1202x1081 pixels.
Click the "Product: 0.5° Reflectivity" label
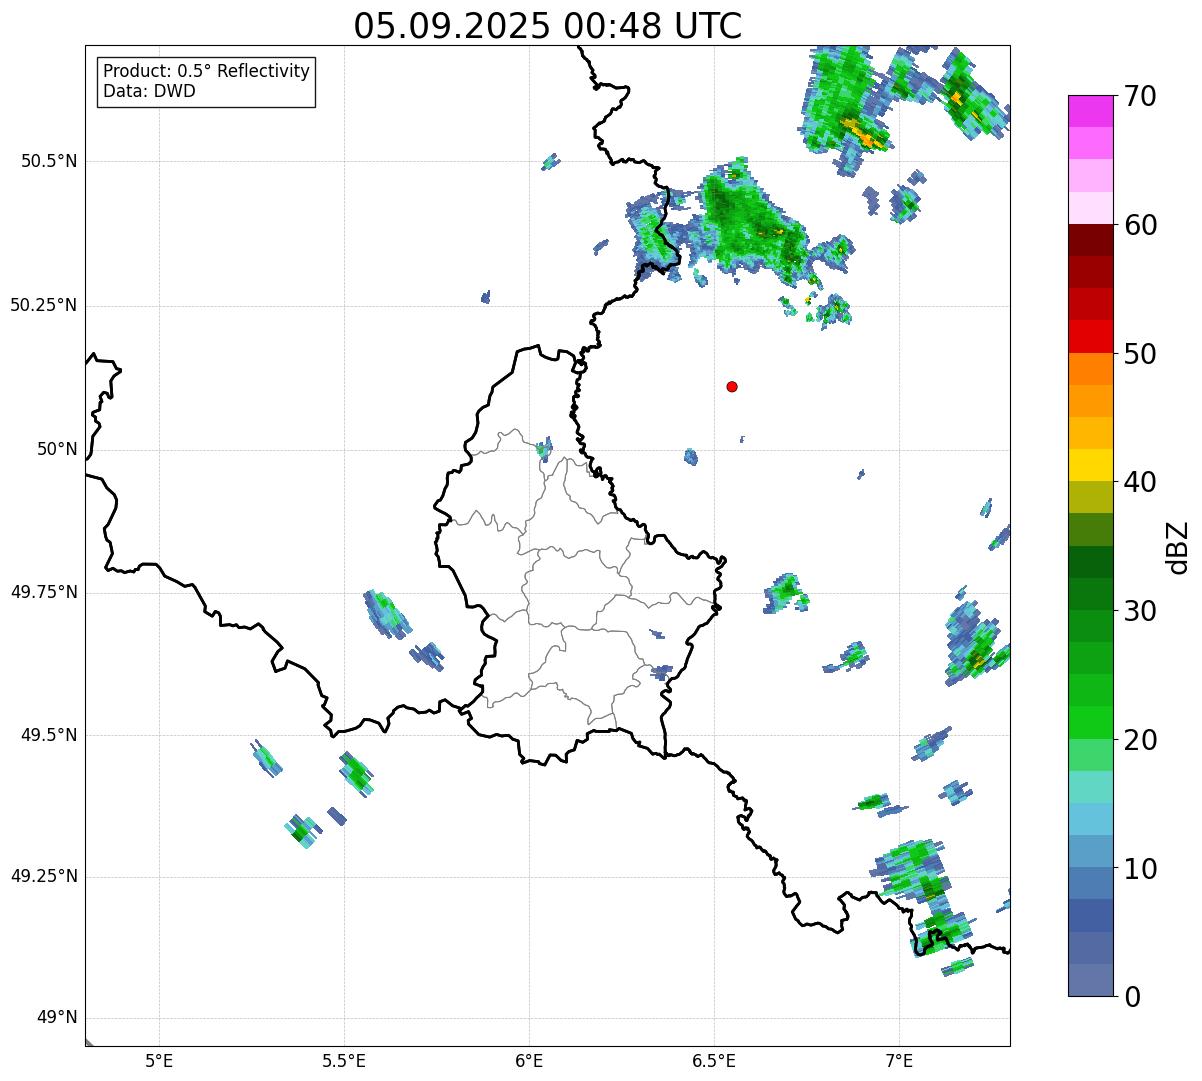pos(206,72)
